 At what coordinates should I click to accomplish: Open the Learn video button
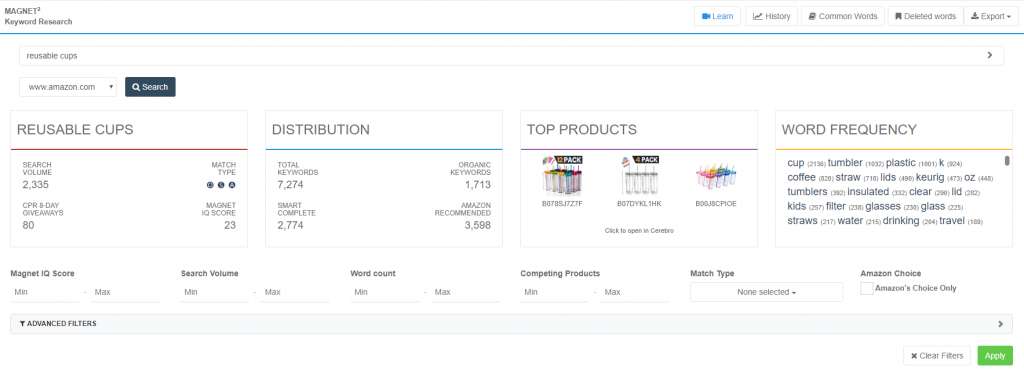click(x=717, y=16)
